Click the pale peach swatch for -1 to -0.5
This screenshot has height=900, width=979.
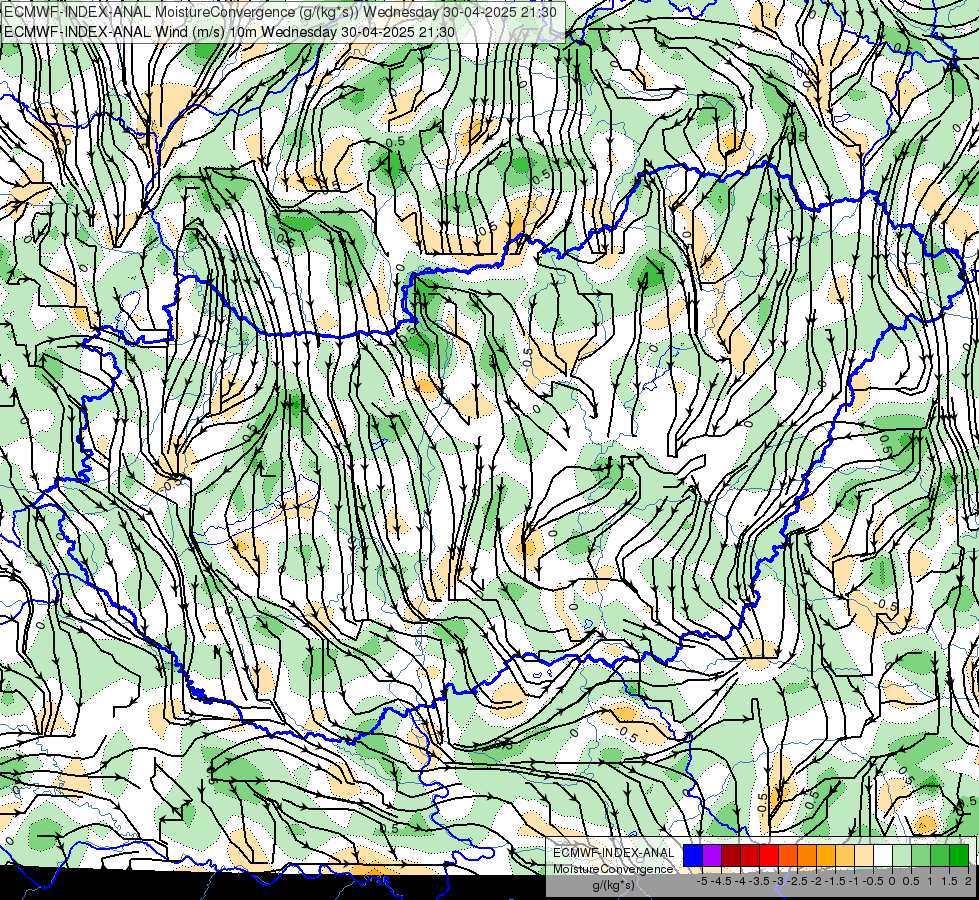click(863, 856)
